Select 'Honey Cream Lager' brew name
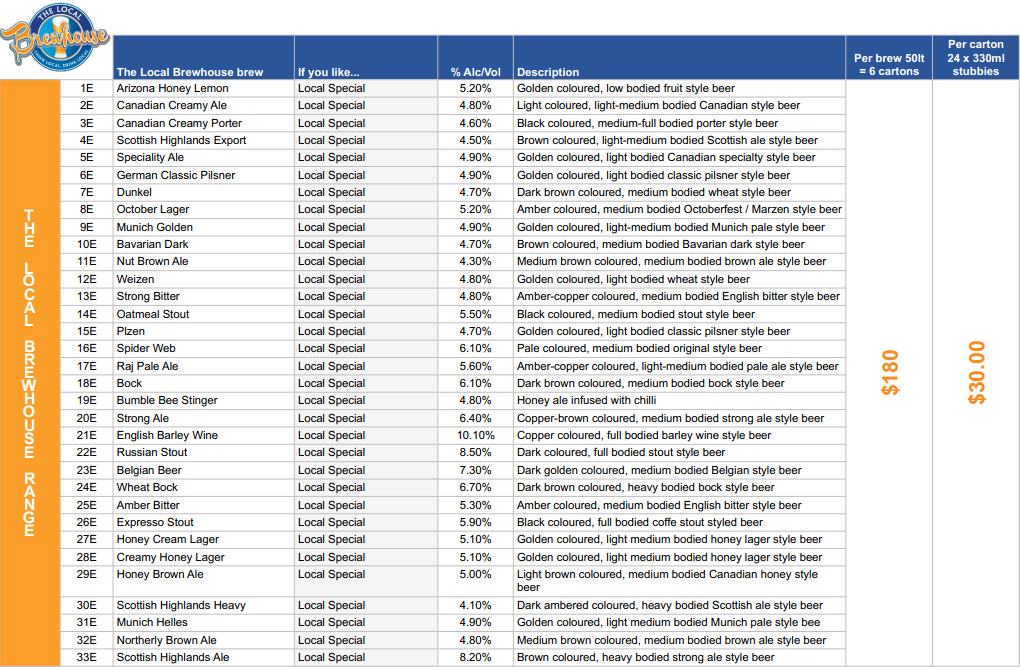 168,539
